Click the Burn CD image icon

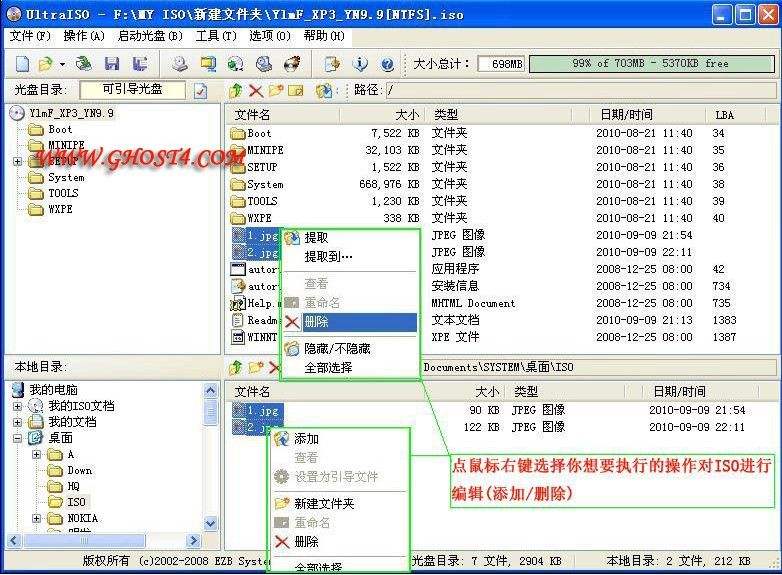coord(292,64)
